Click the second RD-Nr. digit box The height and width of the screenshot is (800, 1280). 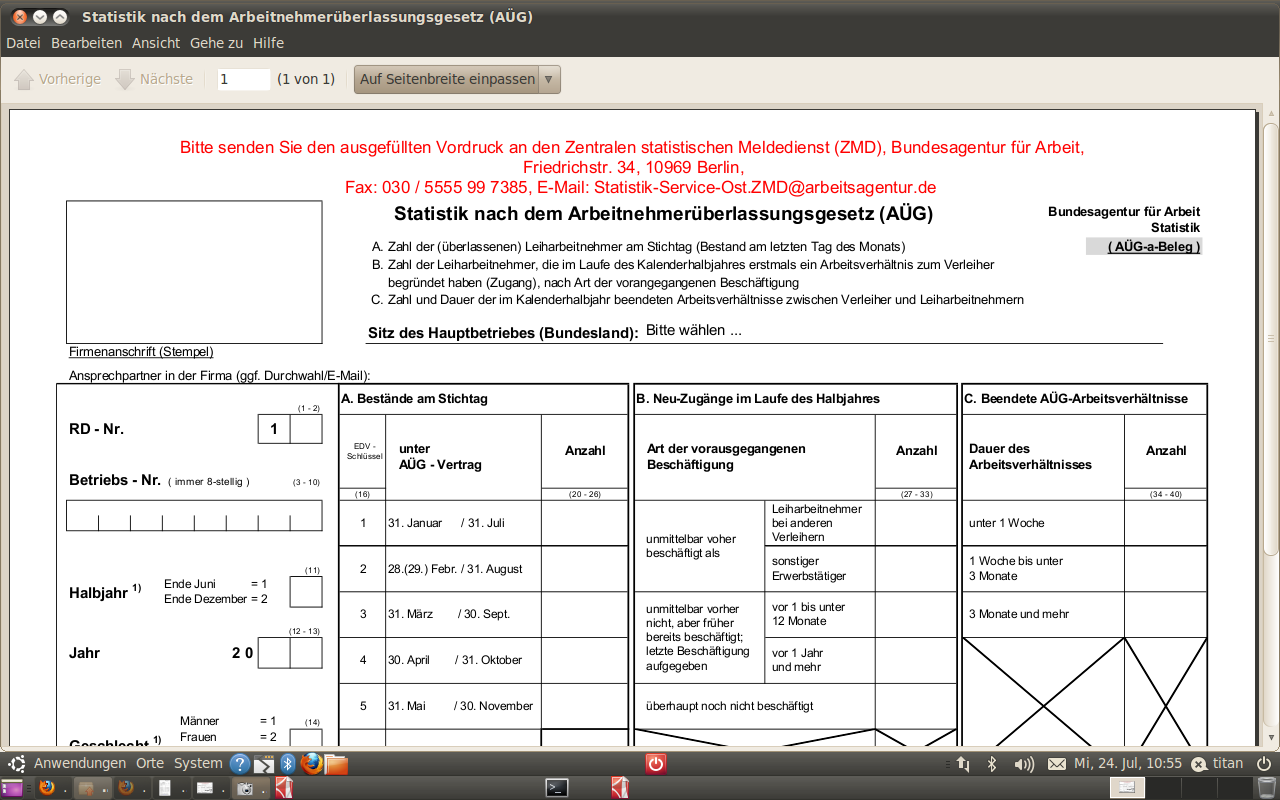(x=306, y=429)
